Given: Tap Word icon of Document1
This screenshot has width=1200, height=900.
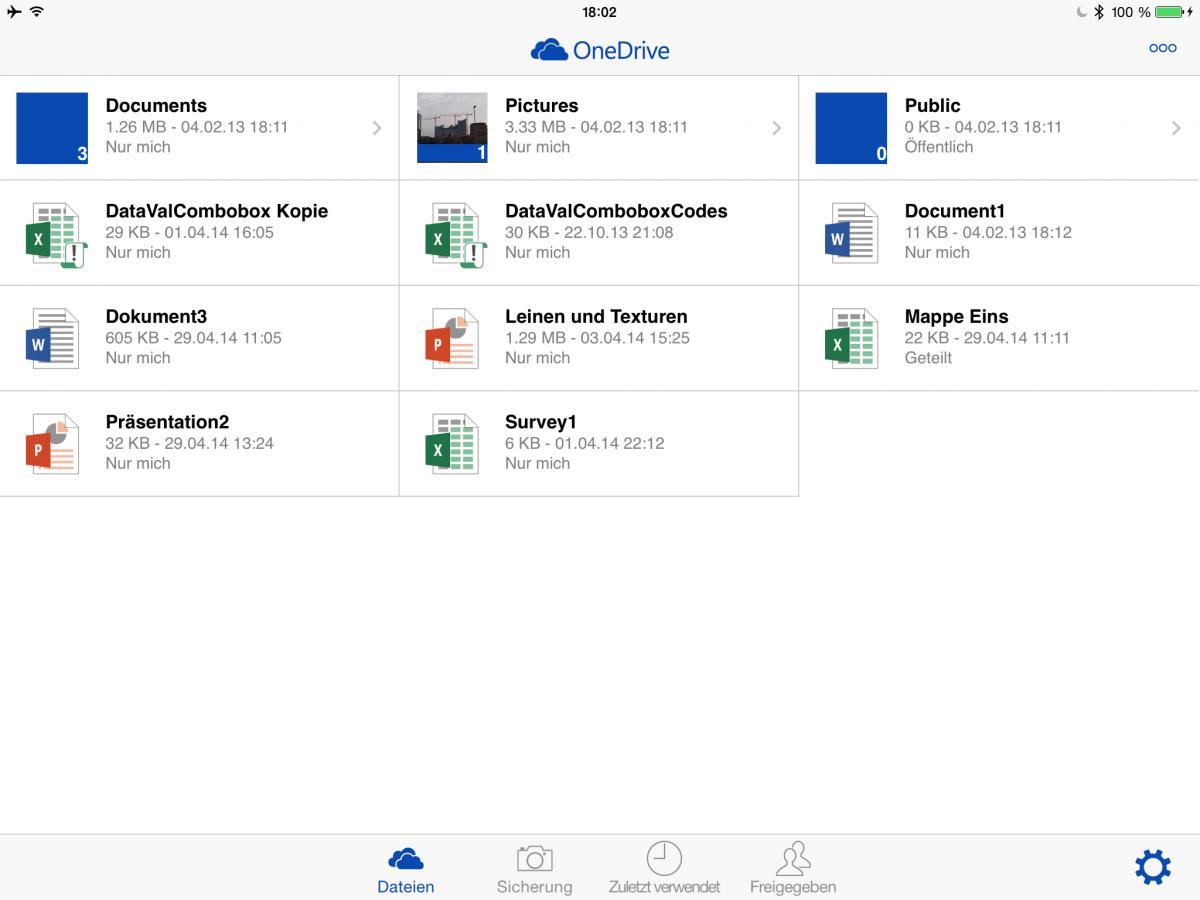Looking at the screenshot, I should [851, 233].
